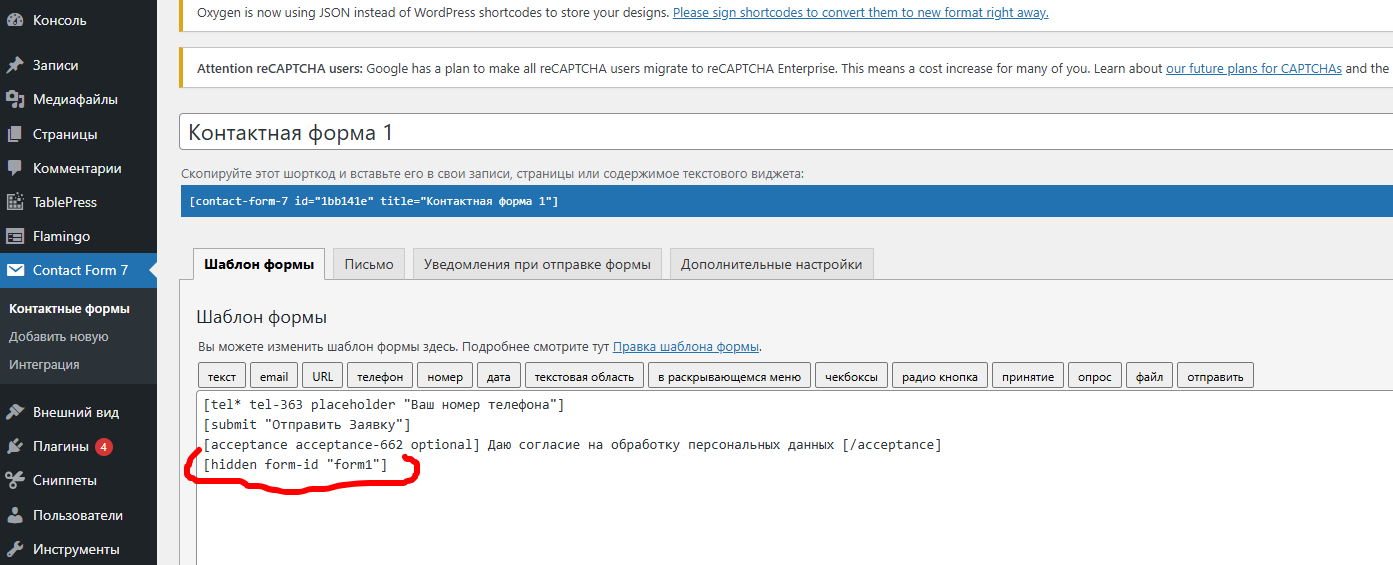Click the опрос tag button
The height and width of the screenshot is (565, 1393).
1095,376
